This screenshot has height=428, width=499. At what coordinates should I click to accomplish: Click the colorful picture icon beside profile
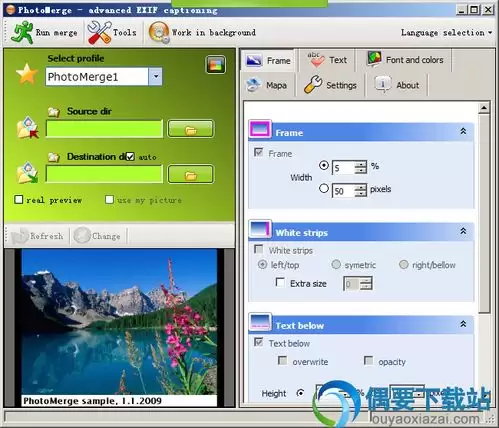[215, 64]
